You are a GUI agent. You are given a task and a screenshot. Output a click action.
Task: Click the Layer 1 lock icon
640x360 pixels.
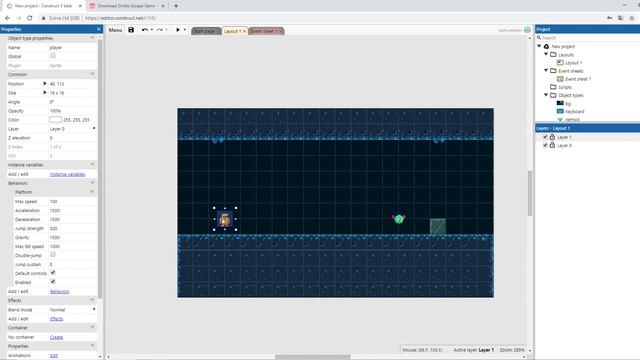point(552,137)
